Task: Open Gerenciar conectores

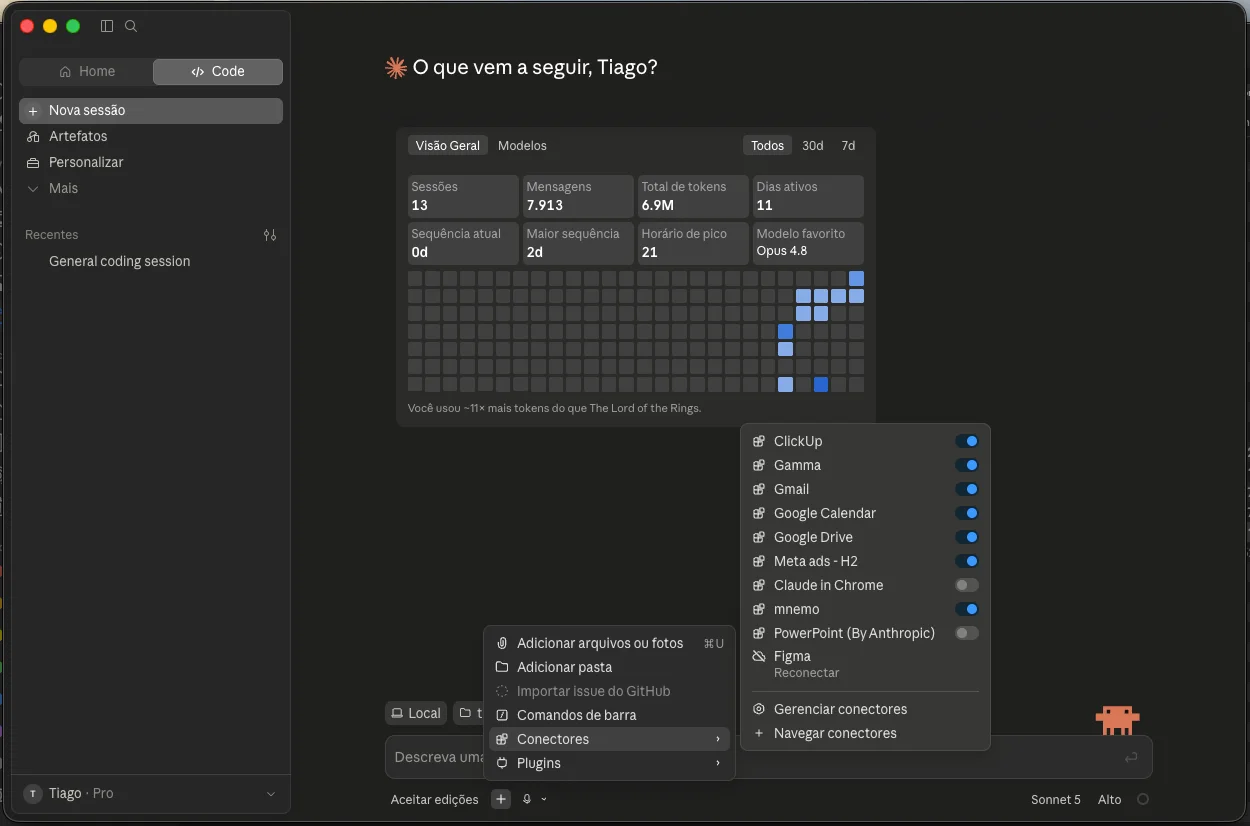Action: (x=866, y=709)
